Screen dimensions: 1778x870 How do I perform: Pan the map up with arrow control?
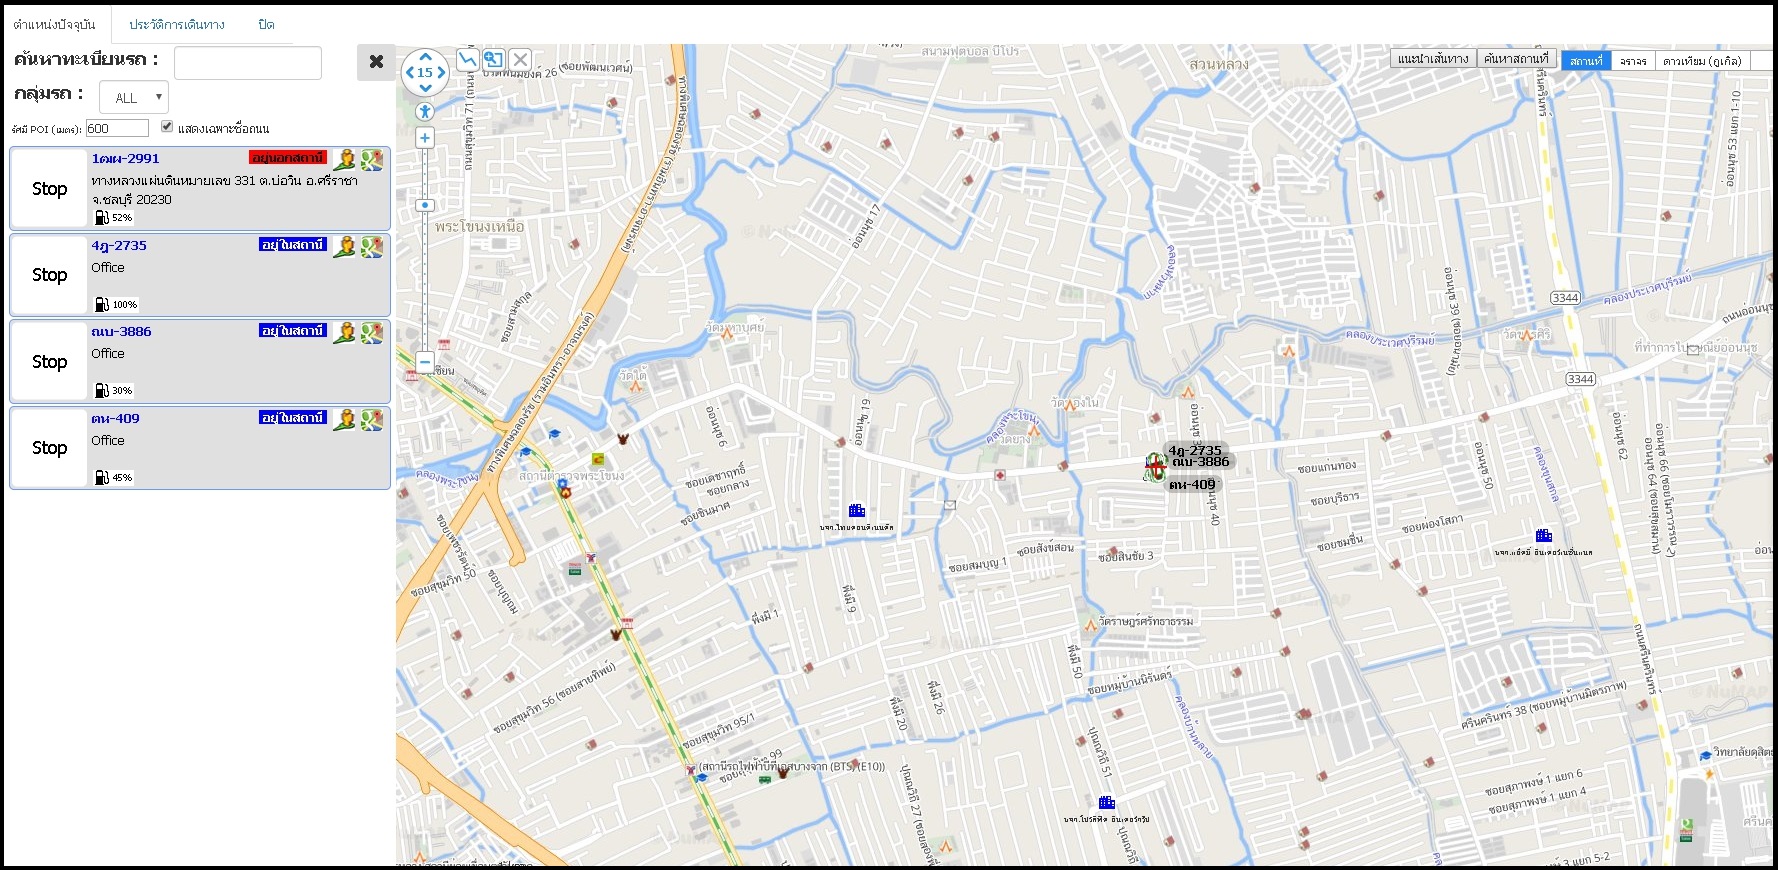coord(425,57)
